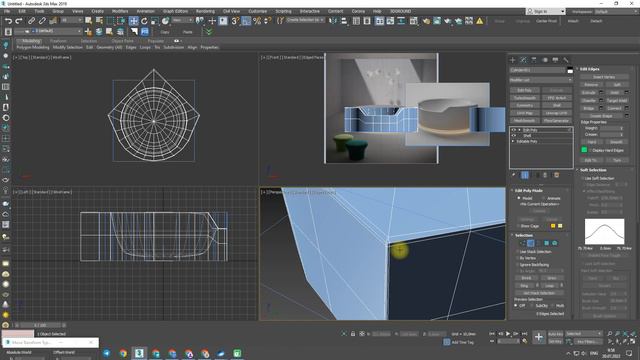Image resolution: width=640 pixels, height=360 pixels.
Task: Enable Use Stack Selection checkbox
Action: [518, 252]
